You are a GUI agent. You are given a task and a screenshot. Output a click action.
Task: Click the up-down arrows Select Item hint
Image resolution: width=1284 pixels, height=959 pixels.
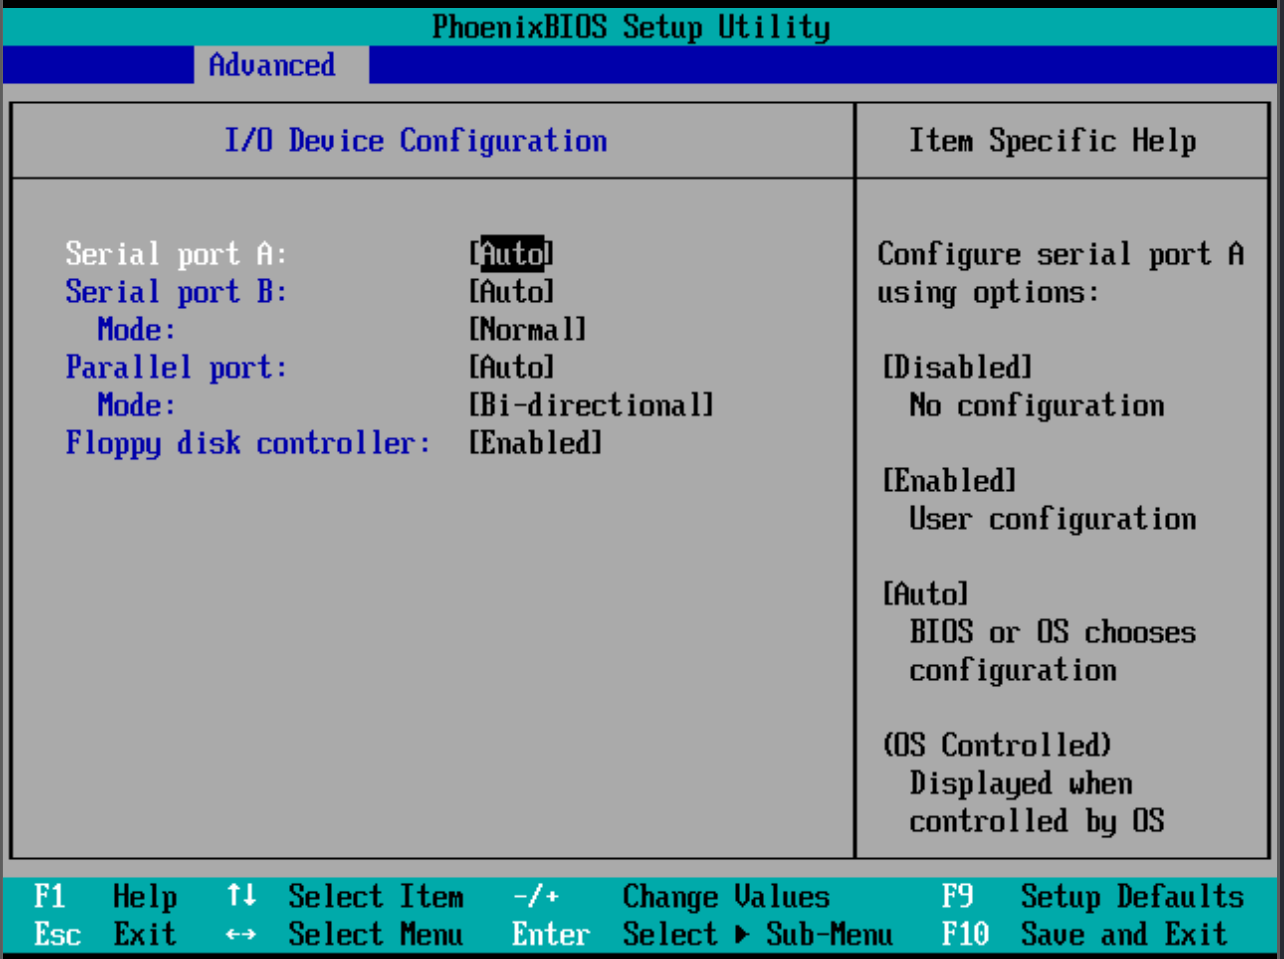345,896
